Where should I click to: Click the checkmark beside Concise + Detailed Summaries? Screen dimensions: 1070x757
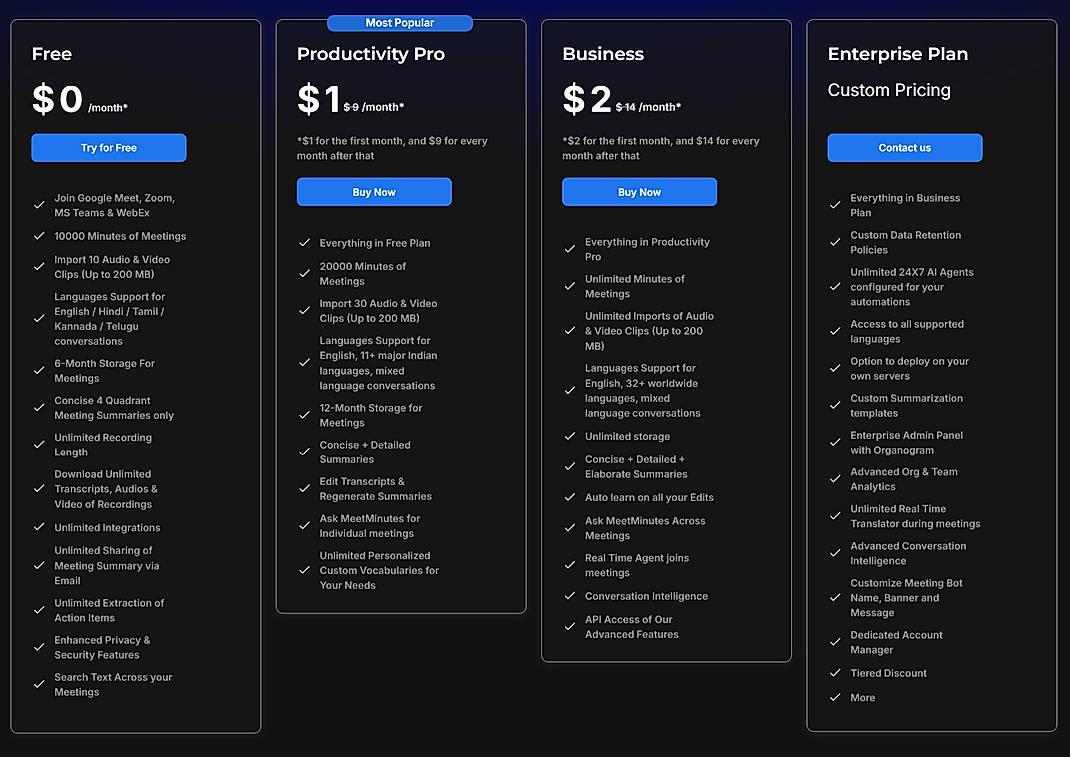[x=305, y=452]
